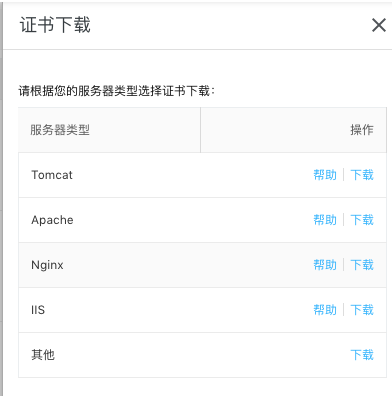The height and width of the screenshot is (396, 392).
Task: Select the IIS server type label
Action: (x=38, y=310)
